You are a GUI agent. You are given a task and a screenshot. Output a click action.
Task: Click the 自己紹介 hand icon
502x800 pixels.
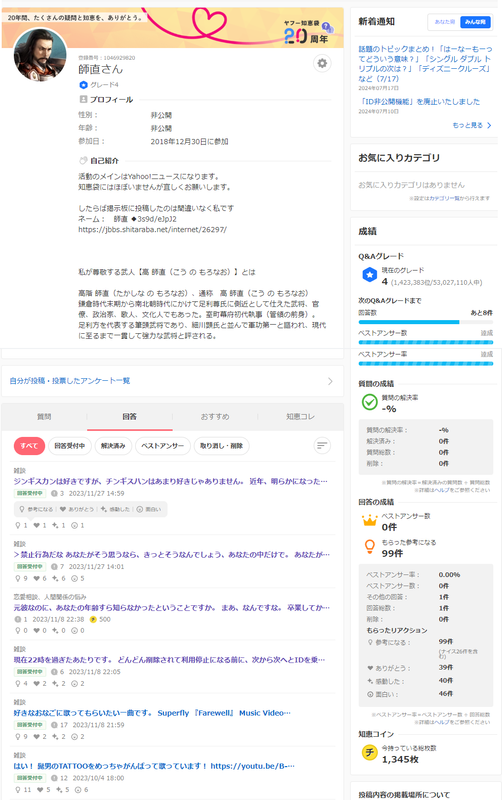point(83,160)
